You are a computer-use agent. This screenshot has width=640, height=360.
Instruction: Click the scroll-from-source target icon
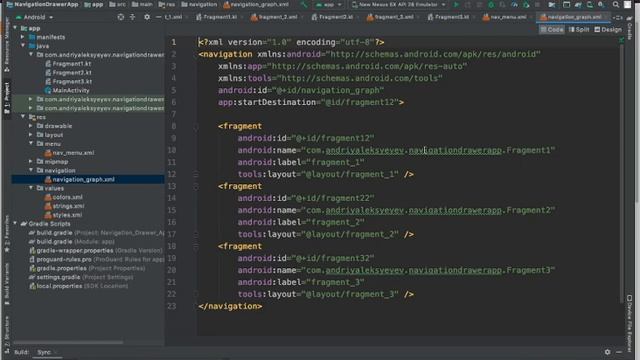pos(121,17)
